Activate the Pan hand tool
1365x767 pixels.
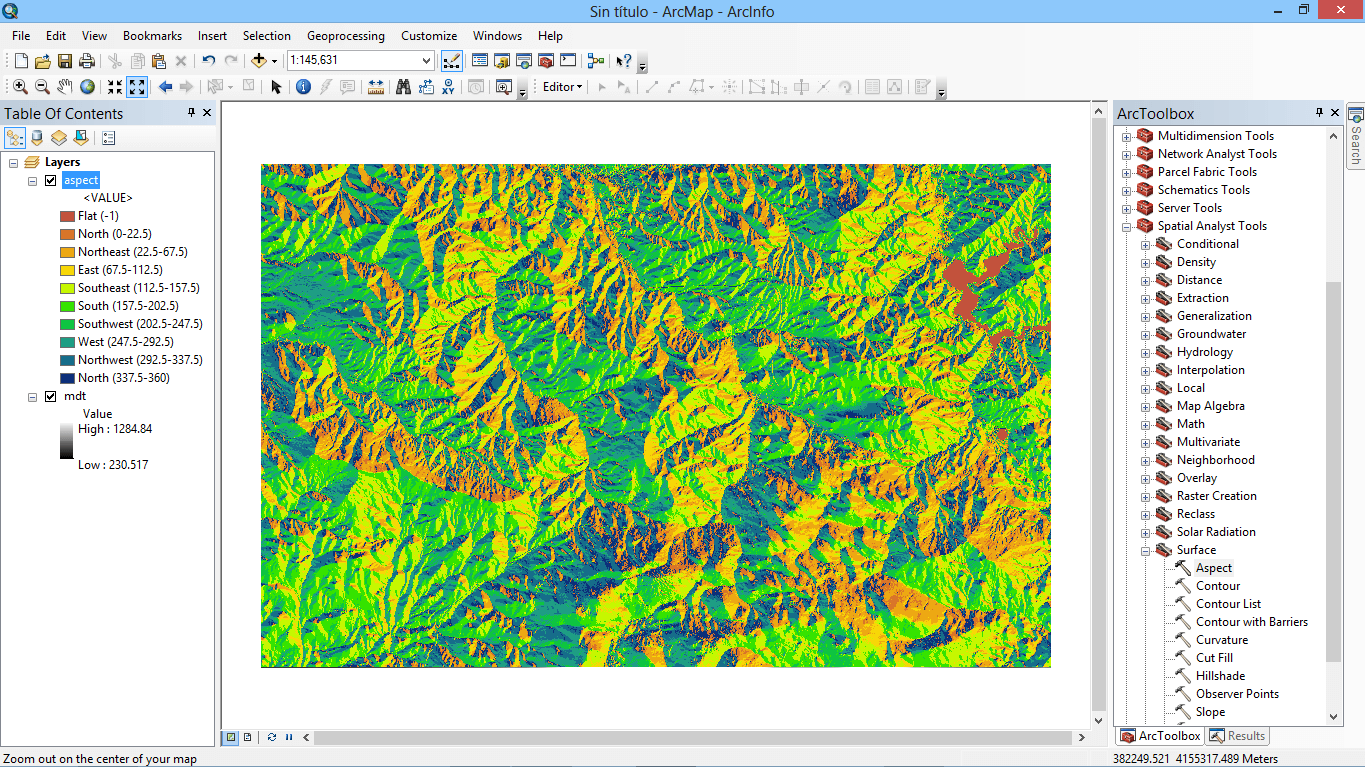(65, 87)
